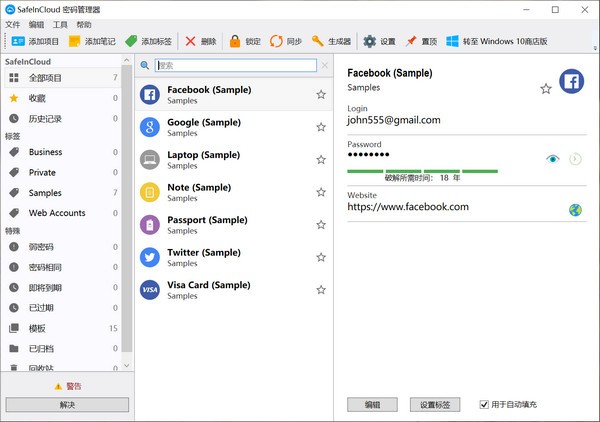Show password using the eye icon
600x422 pixels.
tap(553, 159)
